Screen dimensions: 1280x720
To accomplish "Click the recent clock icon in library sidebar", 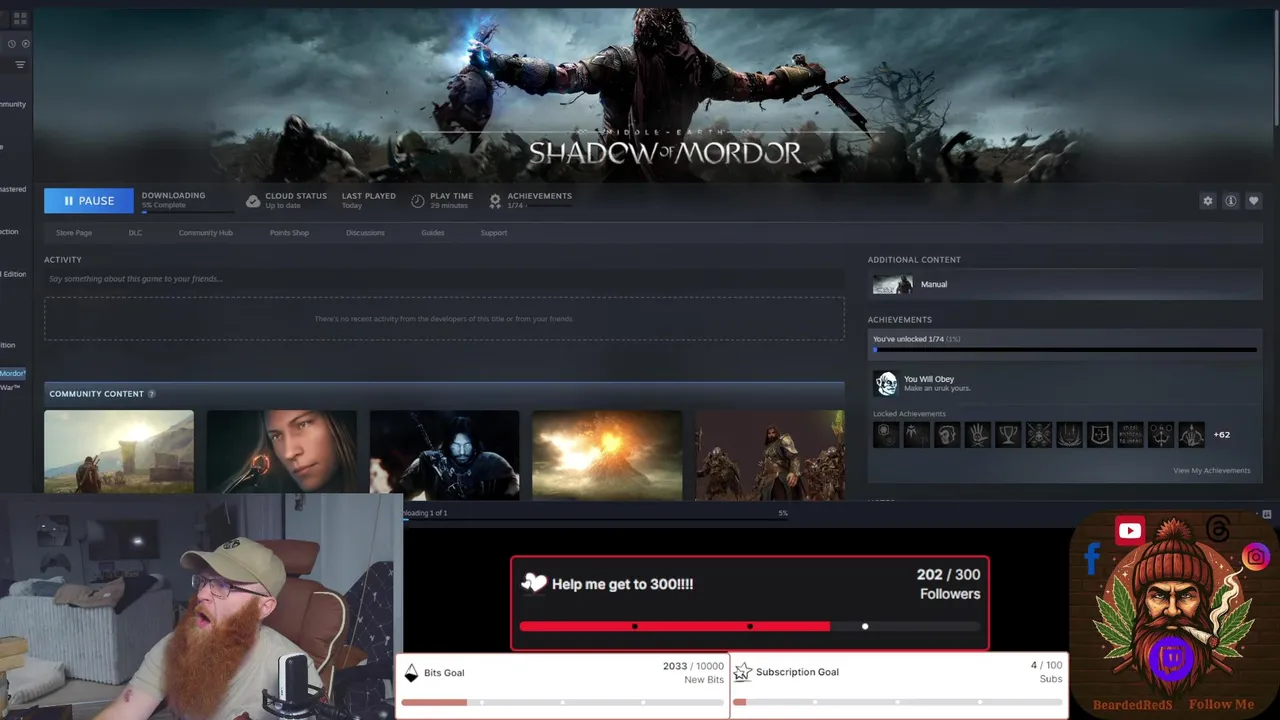I will point(12,44).
